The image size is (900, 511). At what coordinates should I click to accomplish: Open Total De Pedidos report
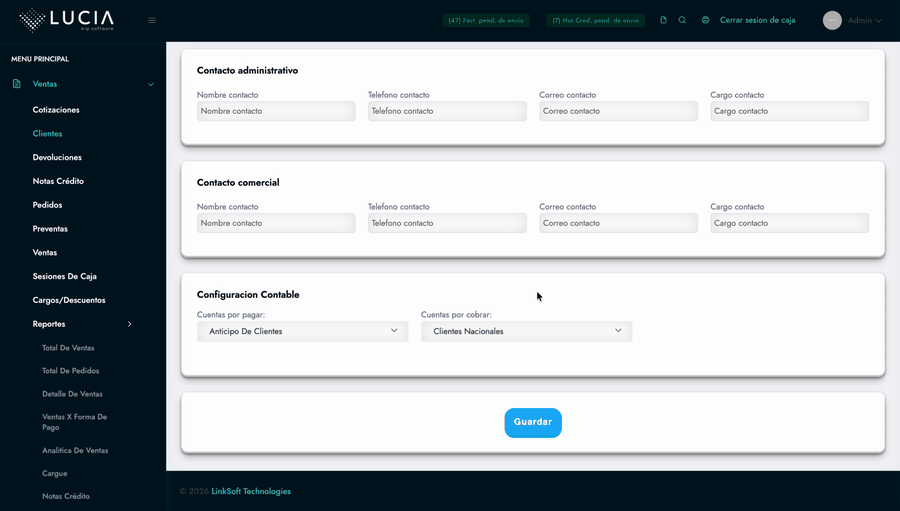[x=71, y=371]
